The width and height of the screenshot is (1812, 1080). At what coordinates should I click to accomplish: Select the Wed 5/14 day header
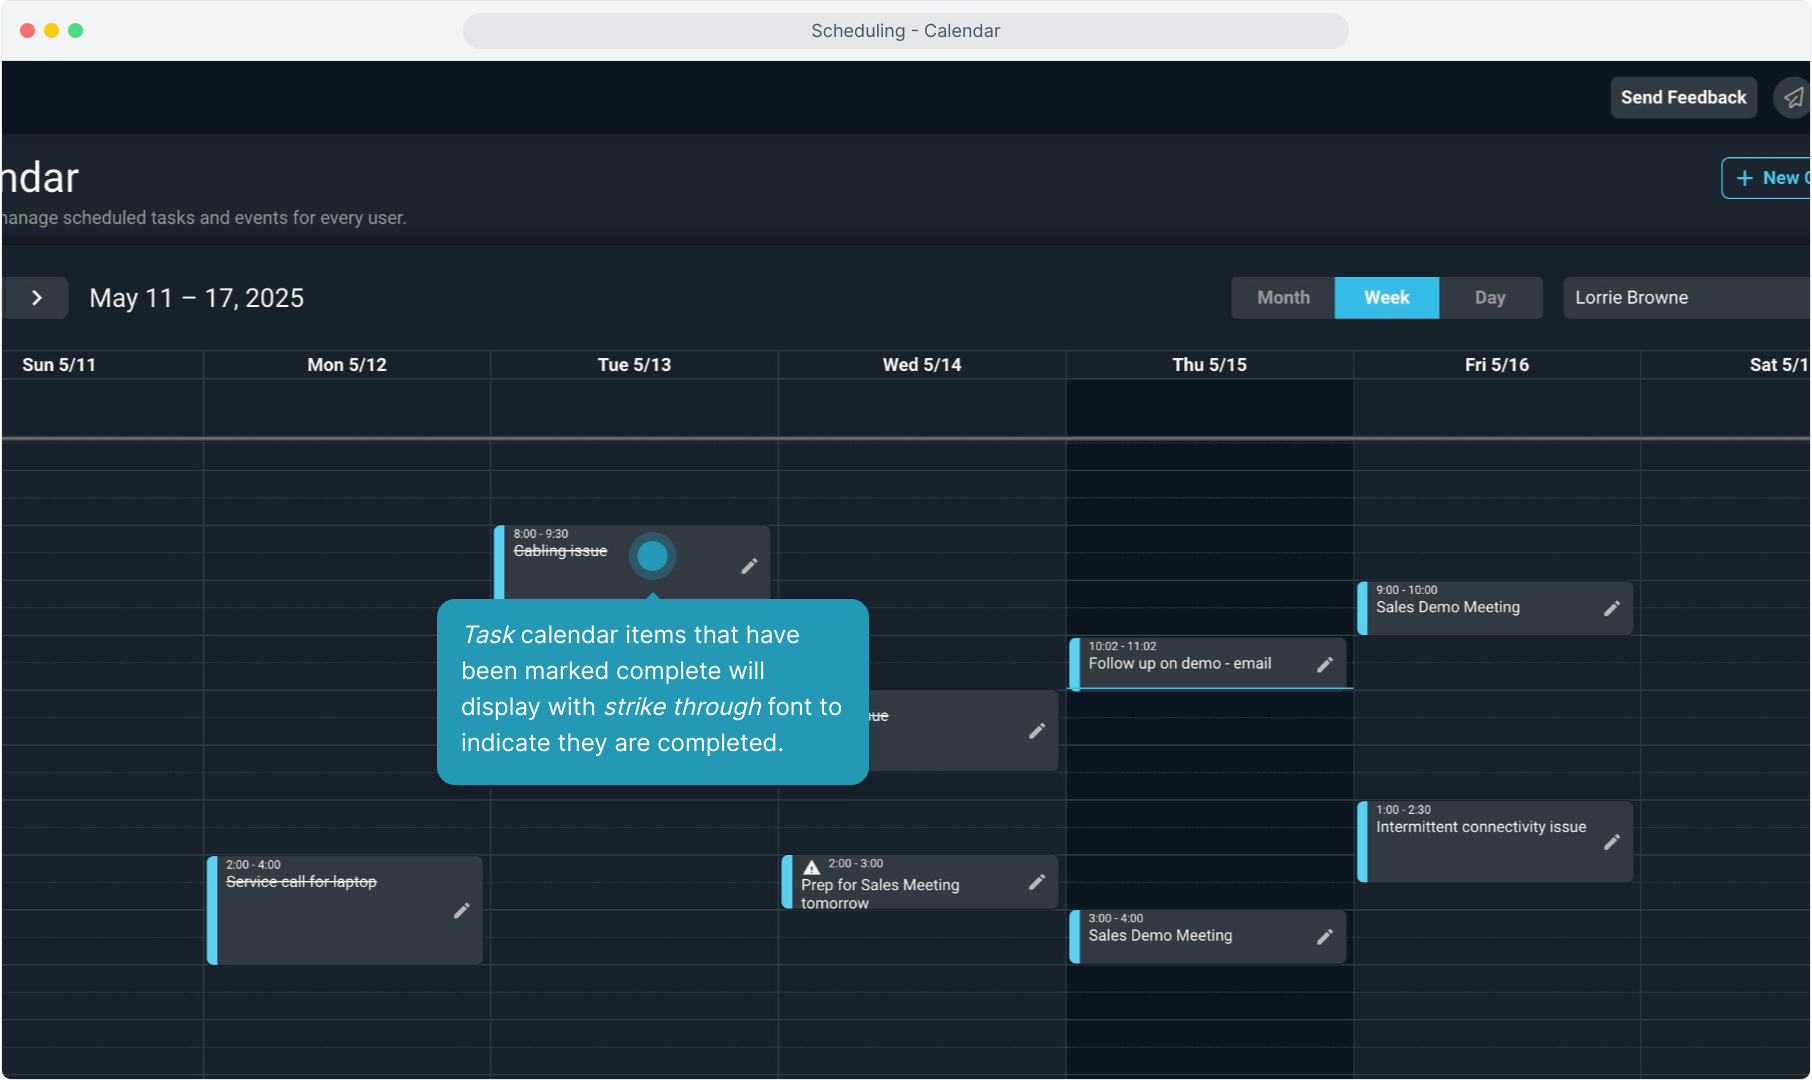click(x=921, y=365)
